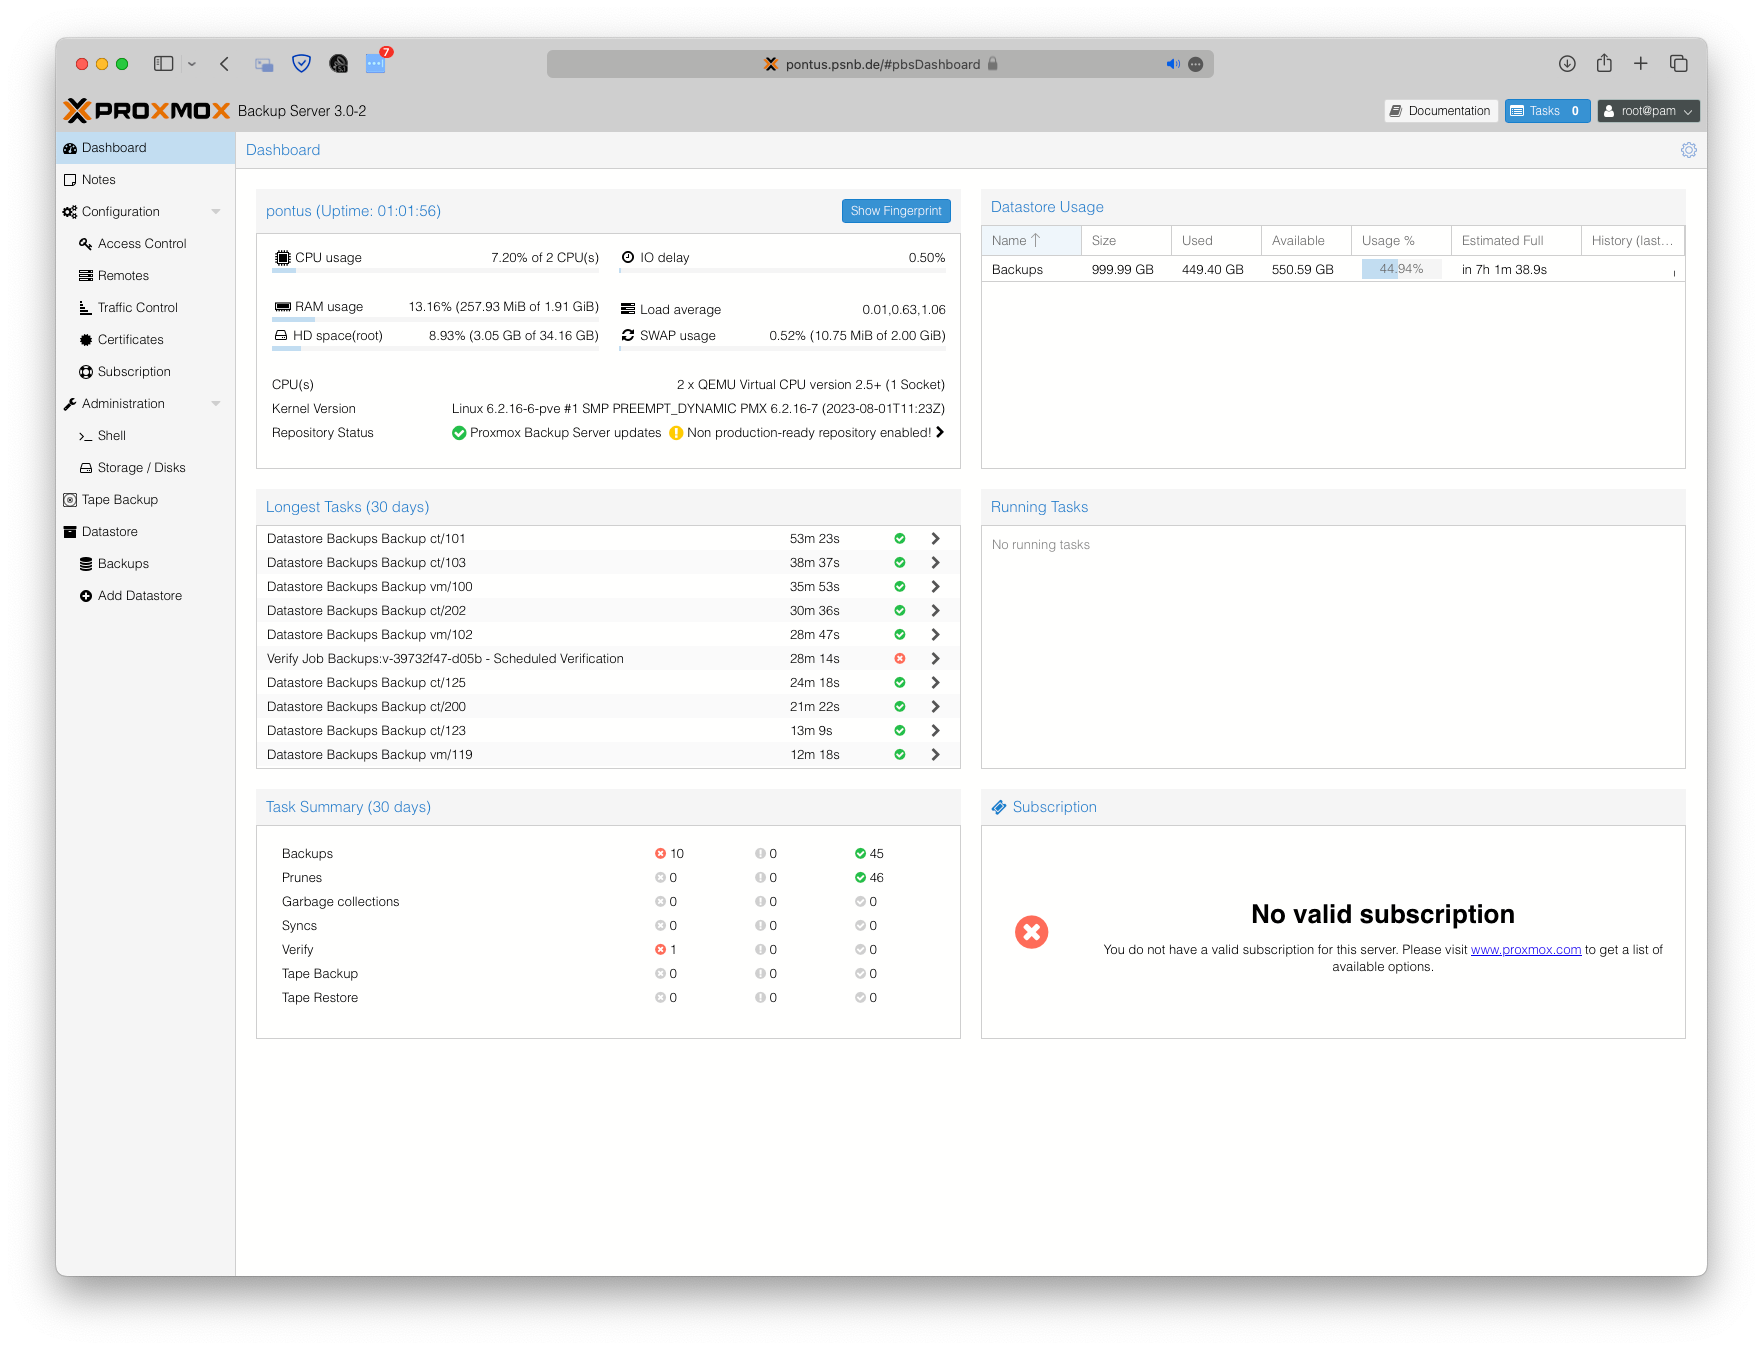The width and height of the screenshot is (1763, 1350).
Task: Sort datastores by Name column
Action: point(1031,240)
